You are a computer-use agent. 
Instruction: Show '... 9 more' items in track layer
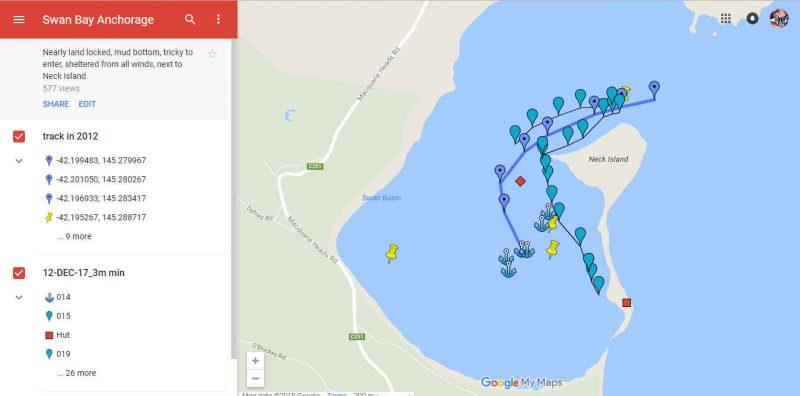click(74, 236)
